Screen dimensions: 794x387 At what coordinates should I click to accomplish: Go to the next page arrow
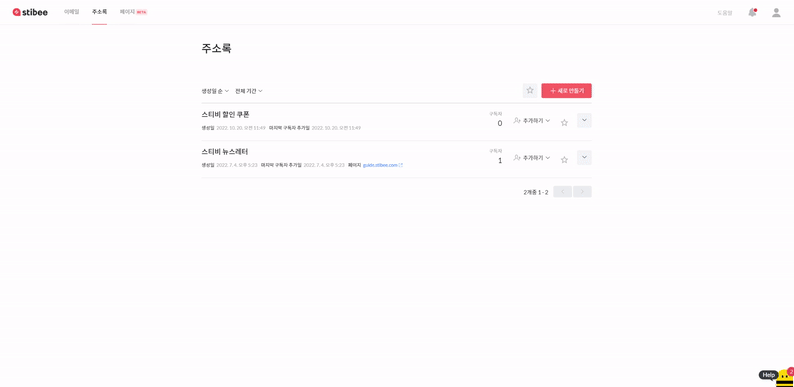tap(582, 191)
